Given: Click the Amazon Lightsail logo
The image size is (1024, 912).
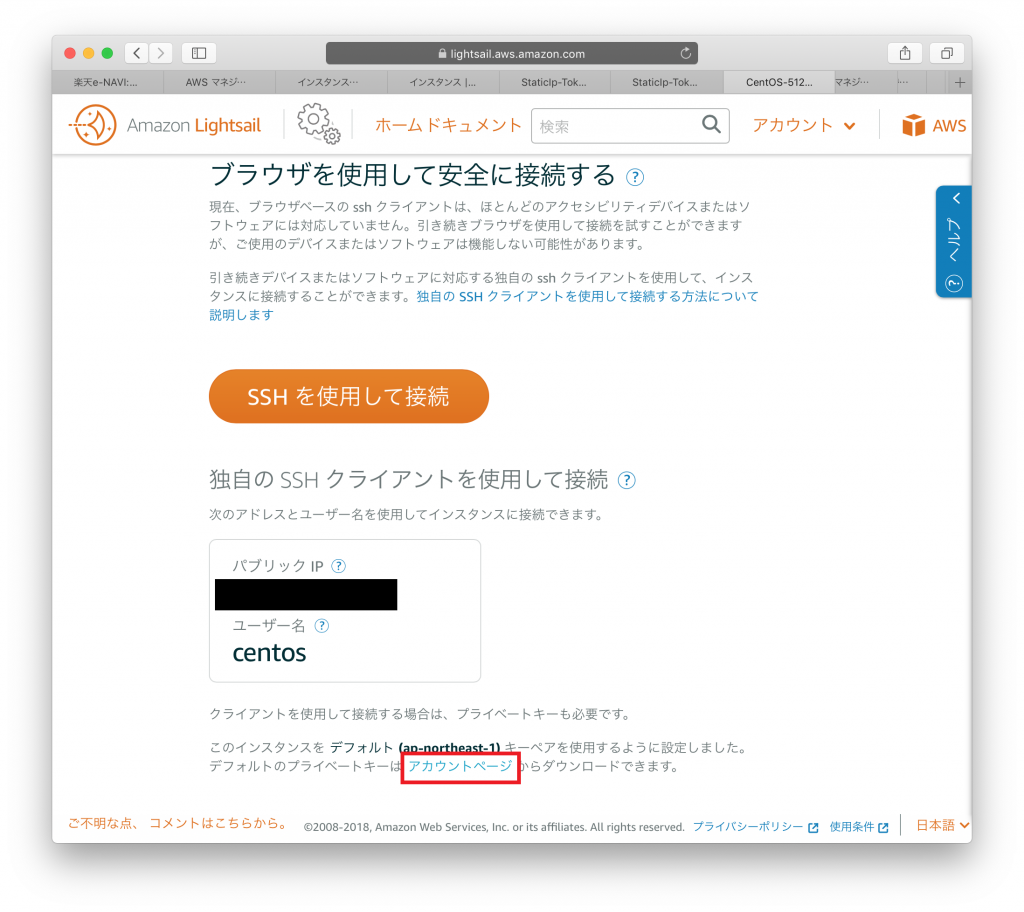Looking at the screenshot, I should 165,125.
